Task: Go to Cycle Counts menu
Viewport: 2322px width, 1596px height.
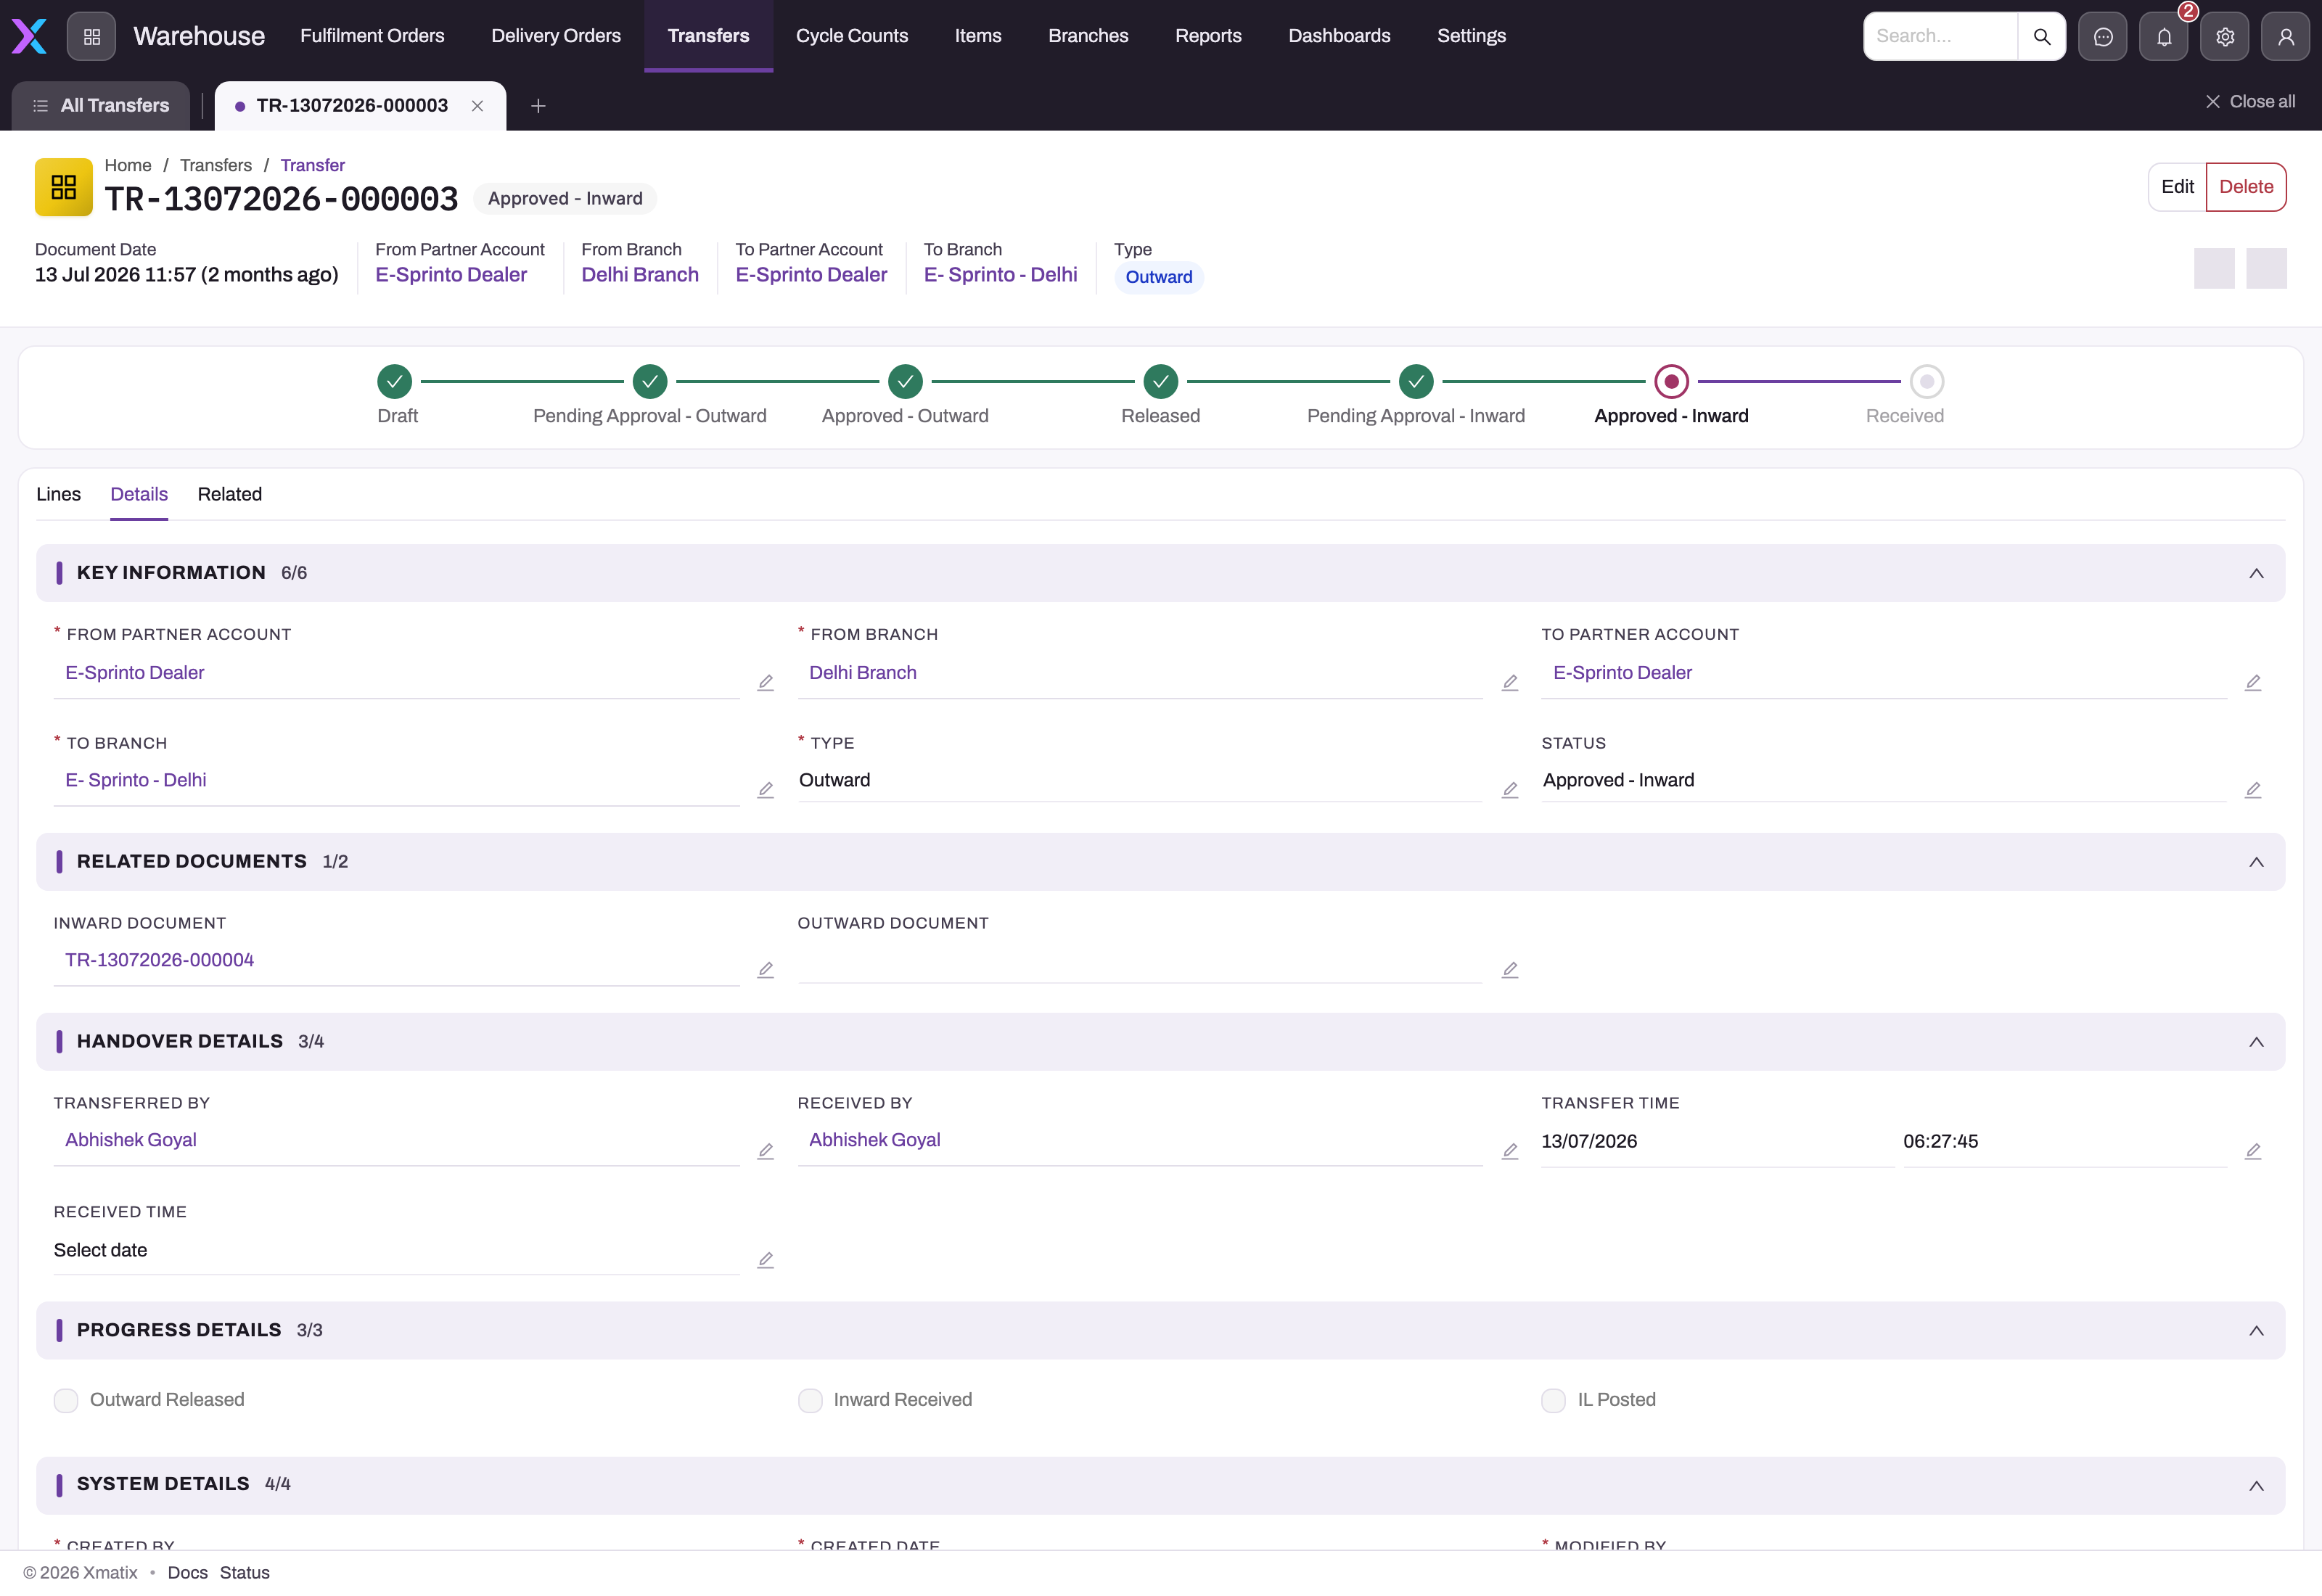Action: point(852,36)
